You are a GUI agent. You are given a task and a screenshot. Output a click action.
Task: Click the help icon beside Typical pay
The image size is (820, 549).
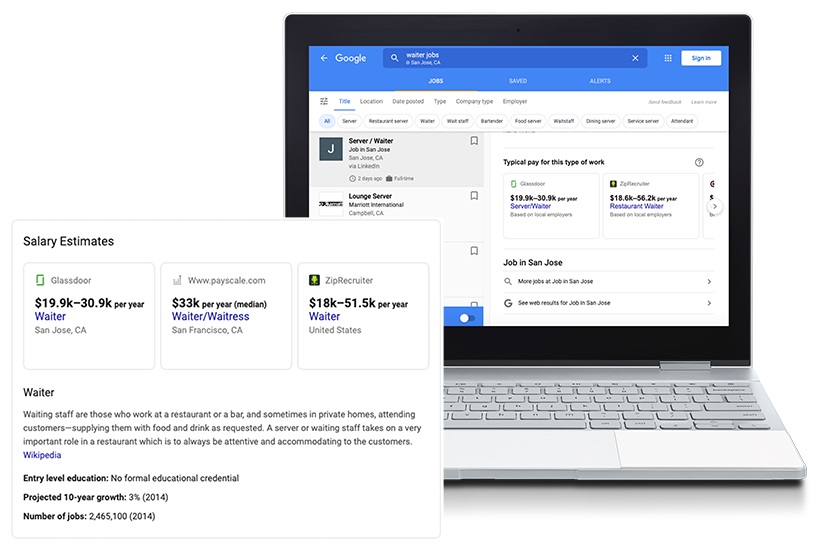tap(699, 162)
